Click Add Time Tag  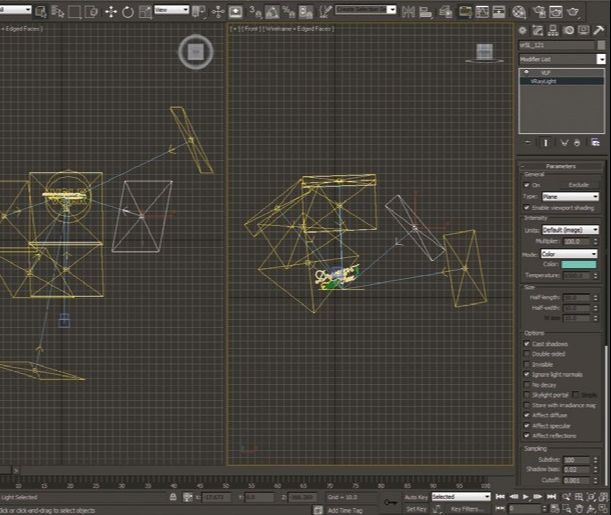[x=345, y=510]
